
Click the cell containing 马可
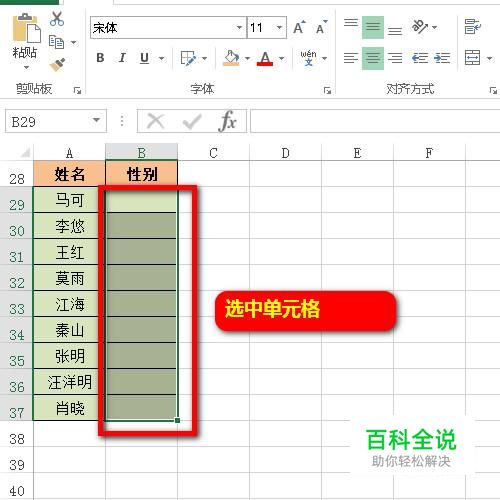(69, 200)
